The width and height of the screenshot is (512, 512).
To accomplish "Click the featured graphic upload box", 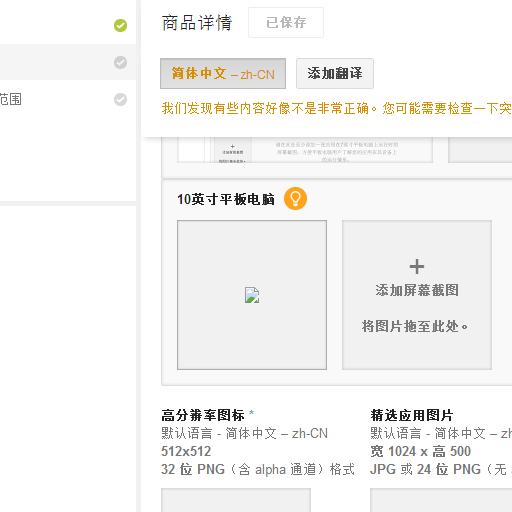I will pyautogui.click(x=441, y=500).
